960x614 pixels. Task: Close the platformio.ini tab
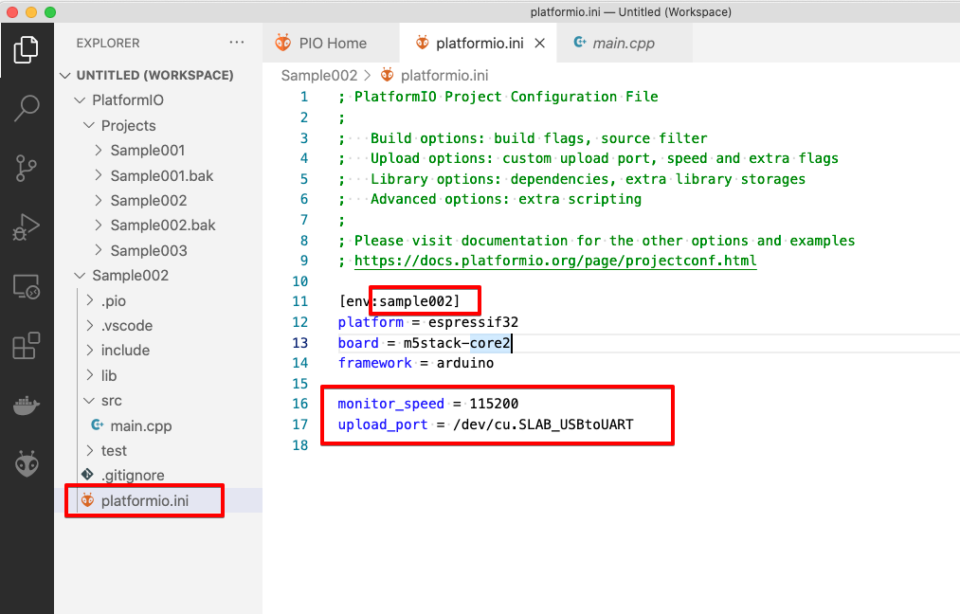point(539,43)
